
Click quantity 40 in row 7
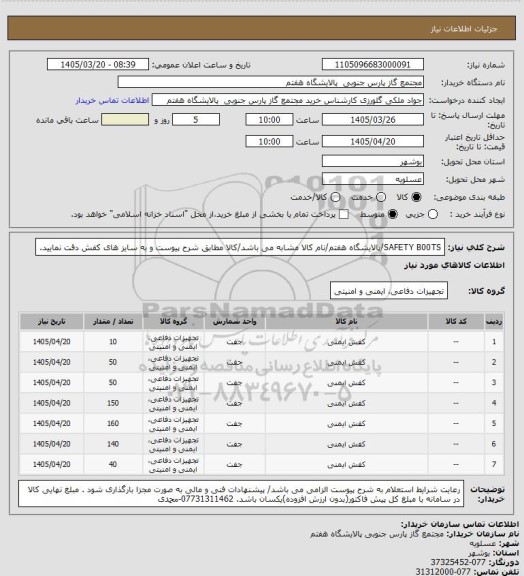113,464
